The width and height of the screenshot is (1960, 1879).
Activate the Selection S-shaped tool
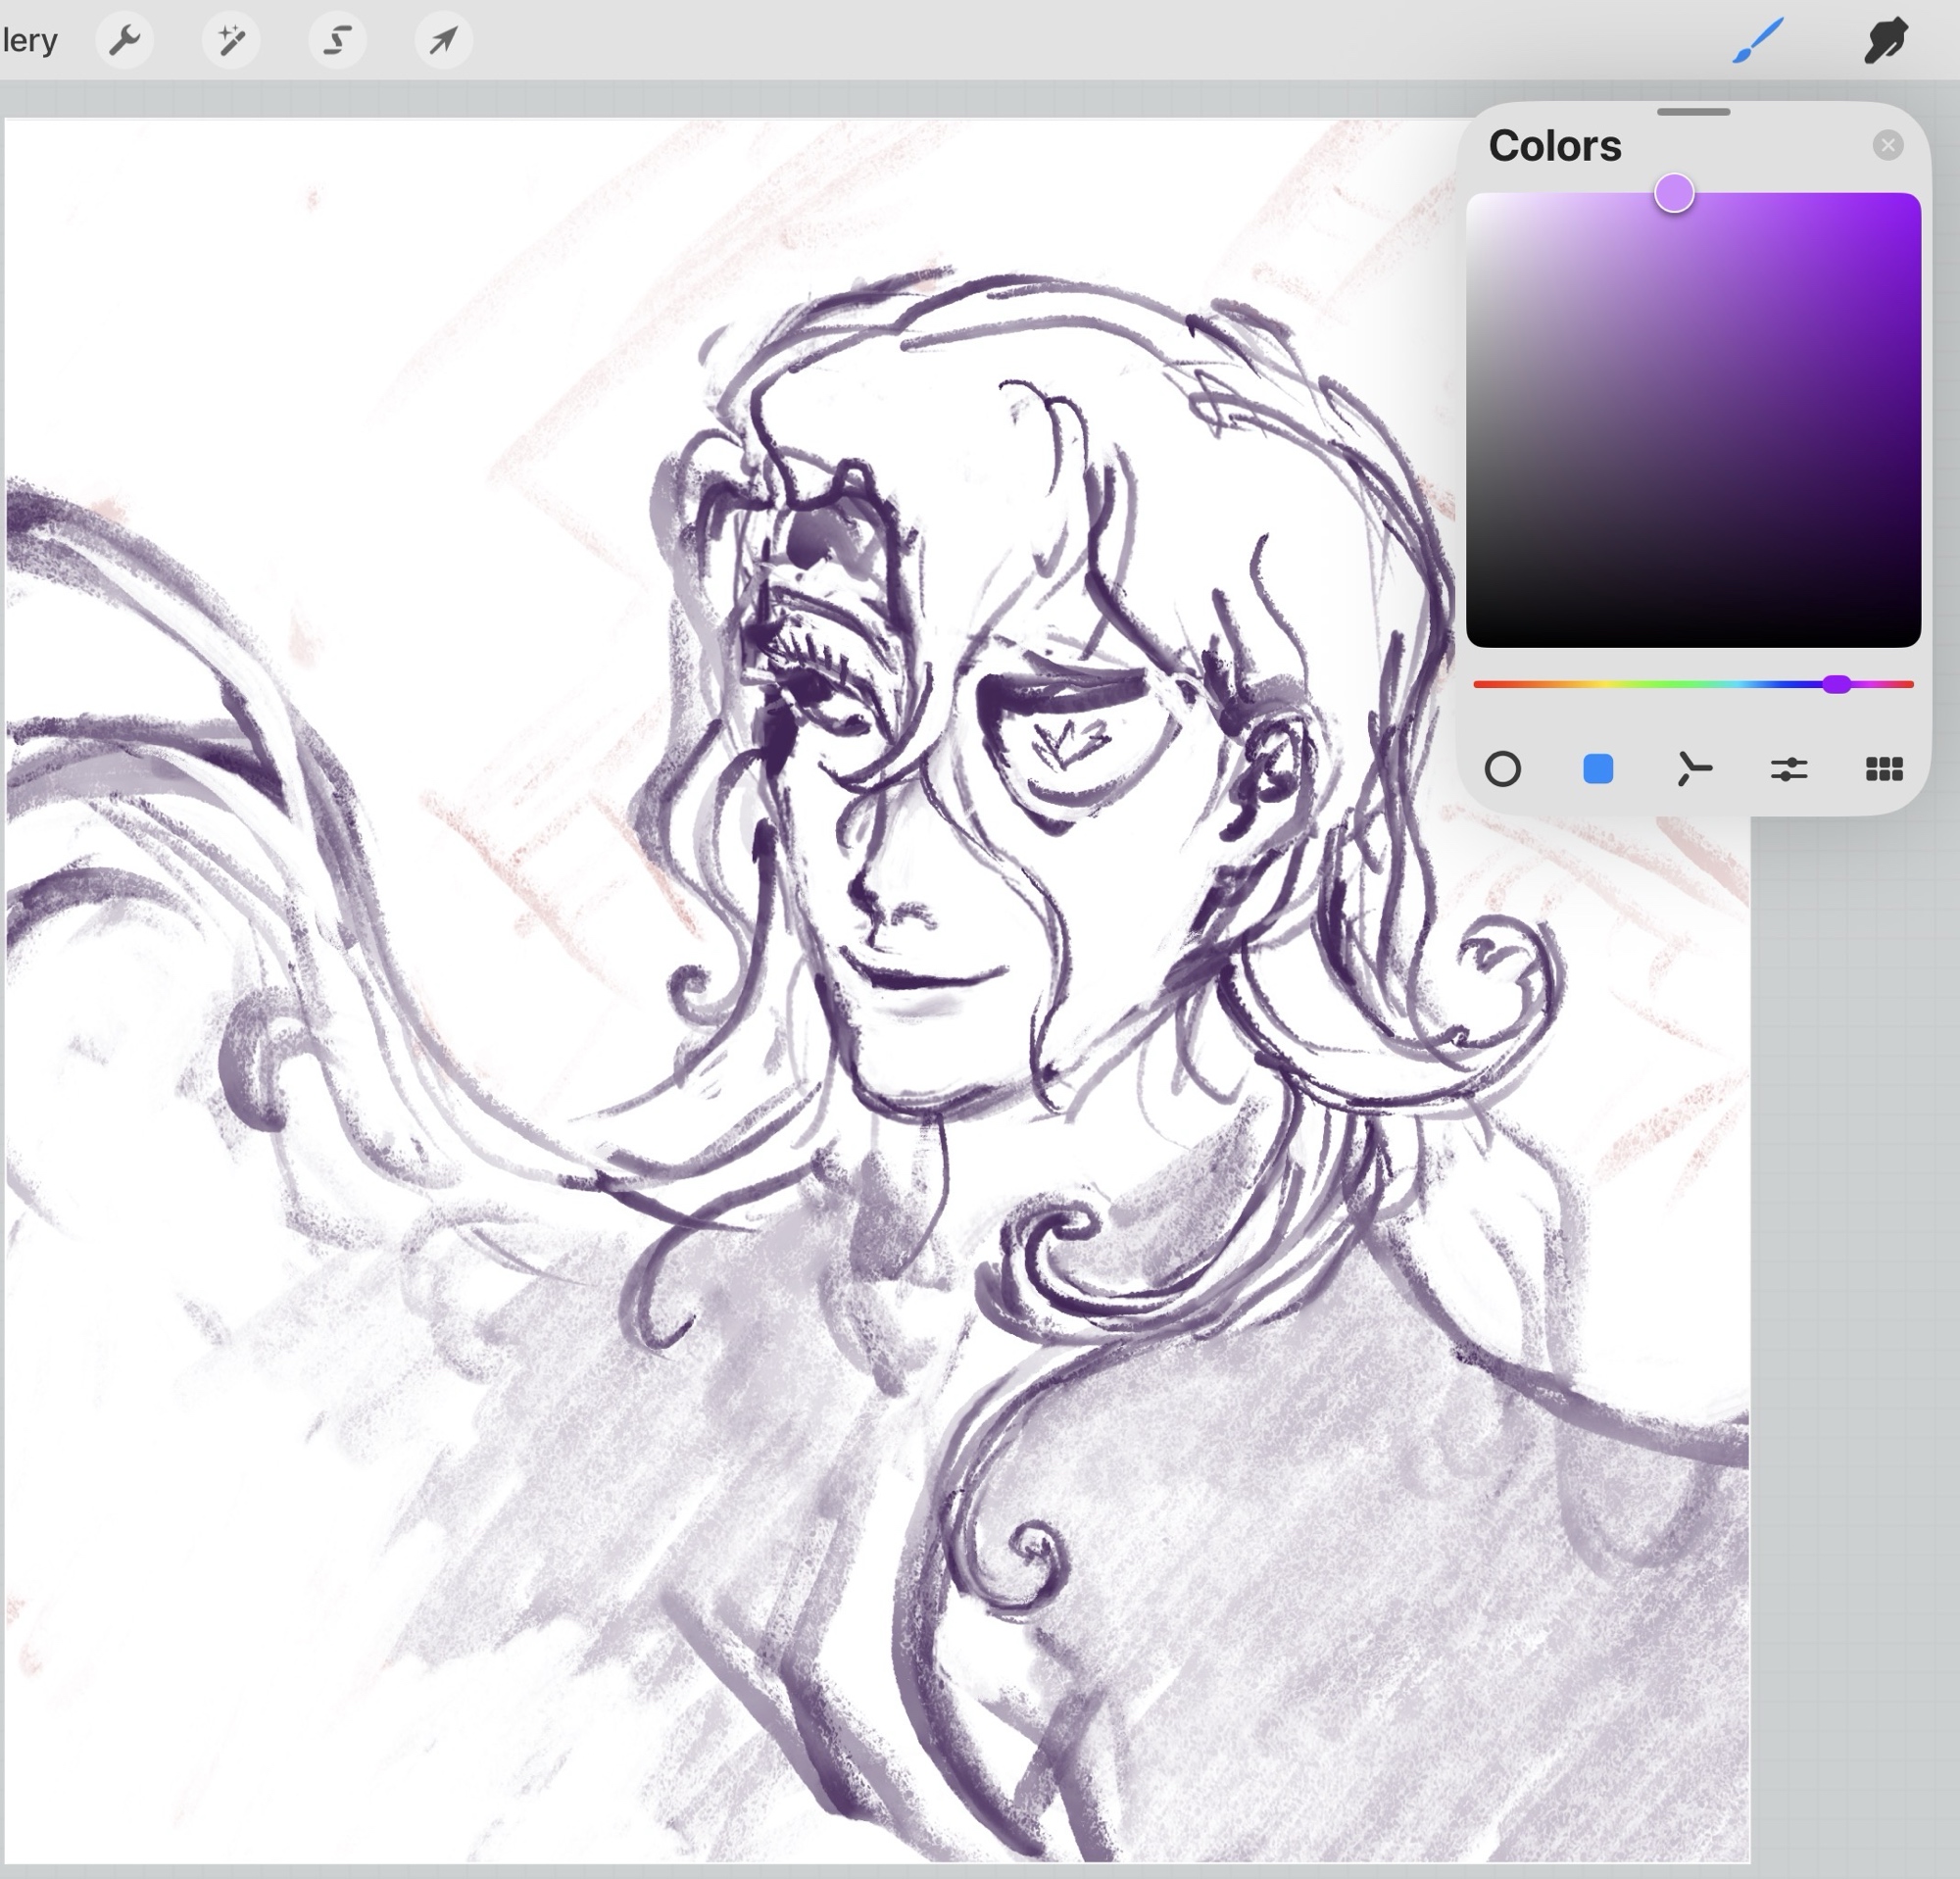coord(337,41)
